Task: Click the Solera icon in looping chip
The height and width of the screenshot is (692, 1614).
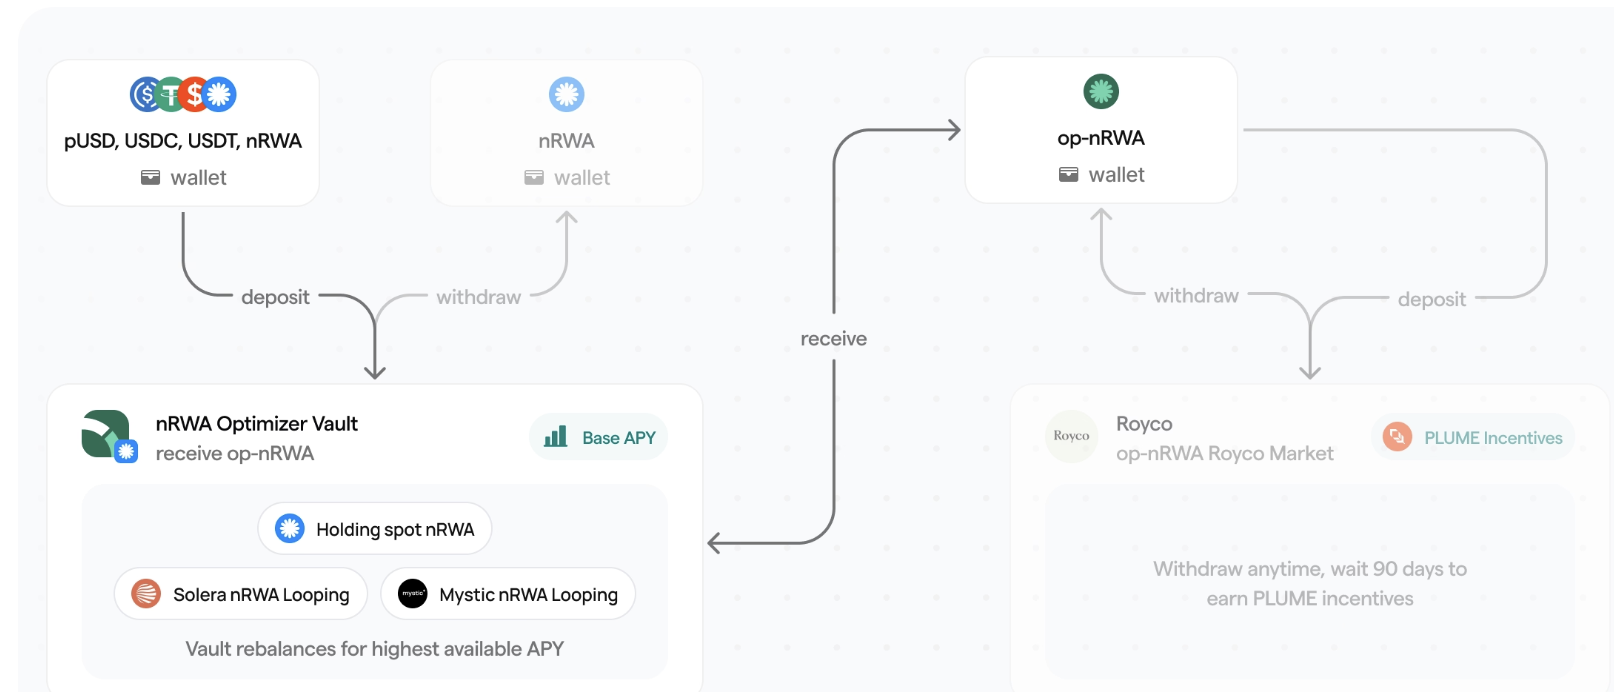Action: (x=146, y=594)
